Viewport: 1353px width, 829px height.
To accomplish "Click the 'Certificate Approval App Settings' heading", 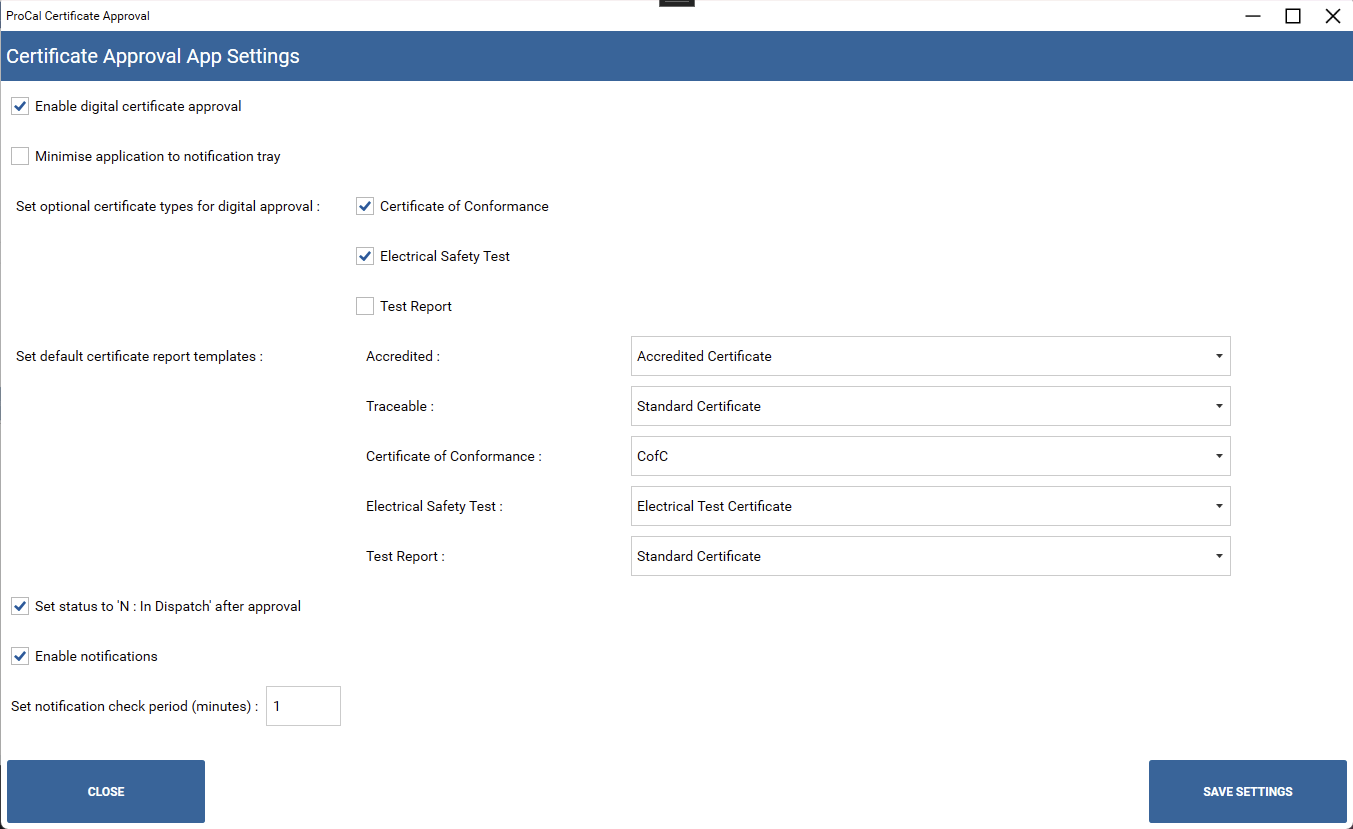I will click(x=153, y=56).
